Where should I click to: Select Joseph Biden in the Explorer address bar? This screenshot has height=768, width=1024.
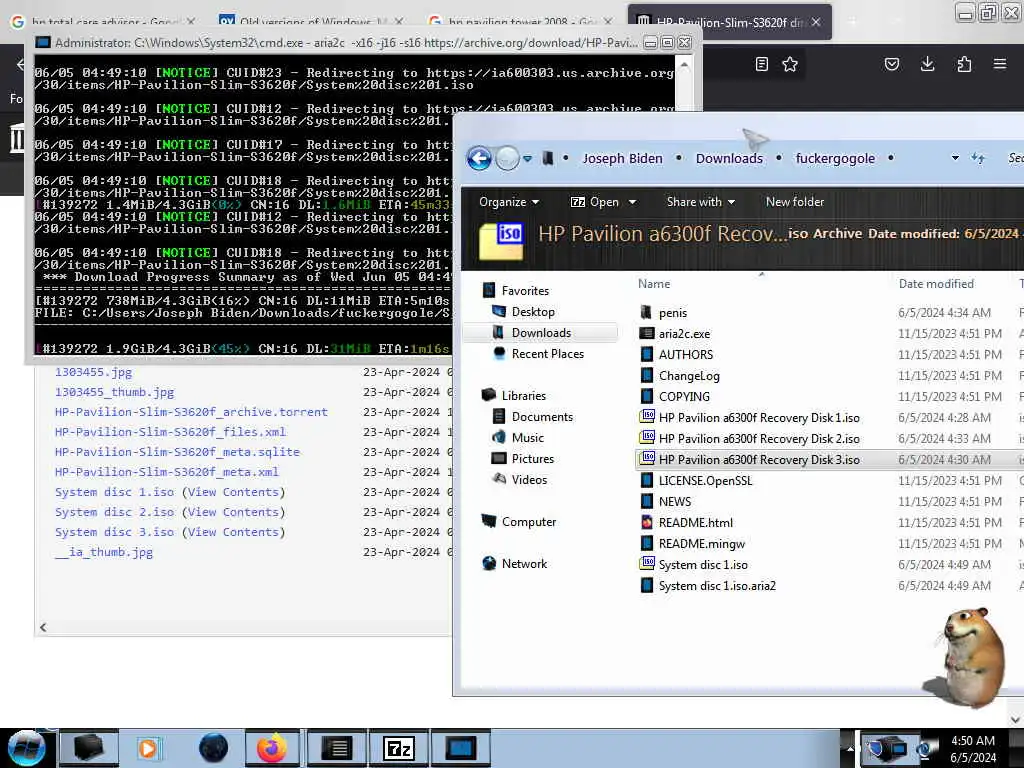[x=622, y=159]
